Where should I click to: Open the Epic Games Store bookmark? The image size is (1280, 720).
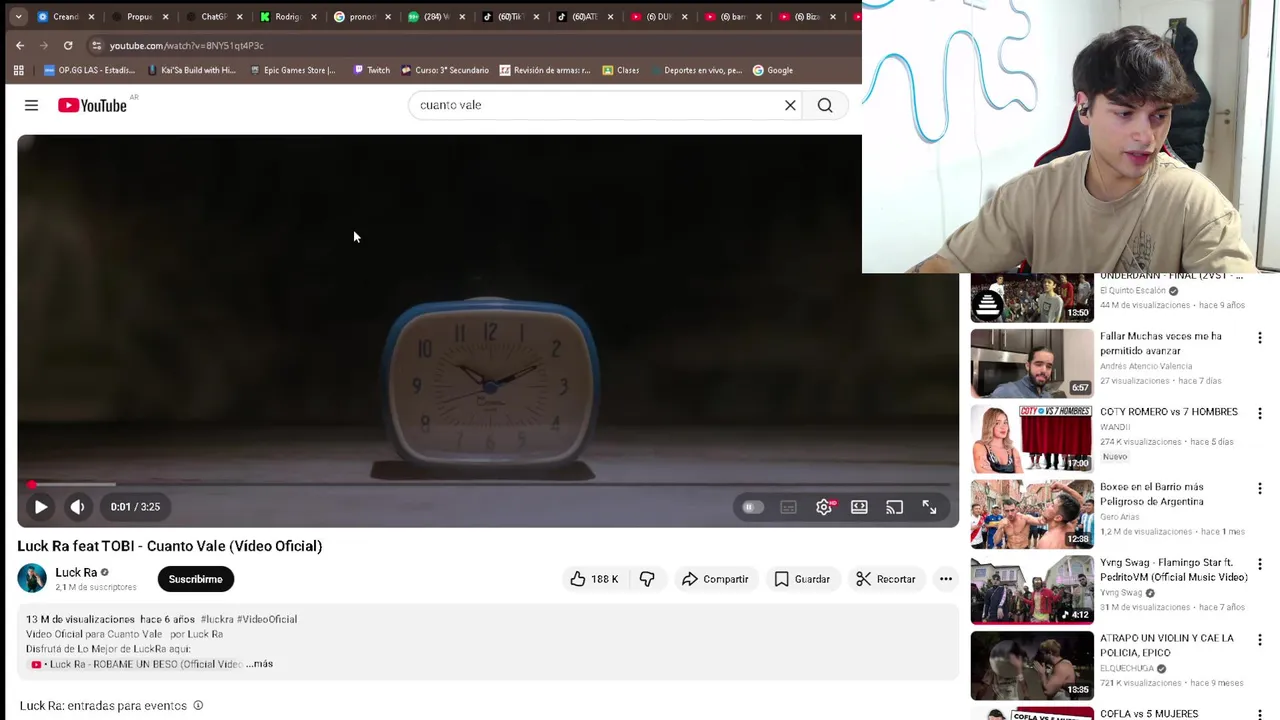[x=293, y=70]
